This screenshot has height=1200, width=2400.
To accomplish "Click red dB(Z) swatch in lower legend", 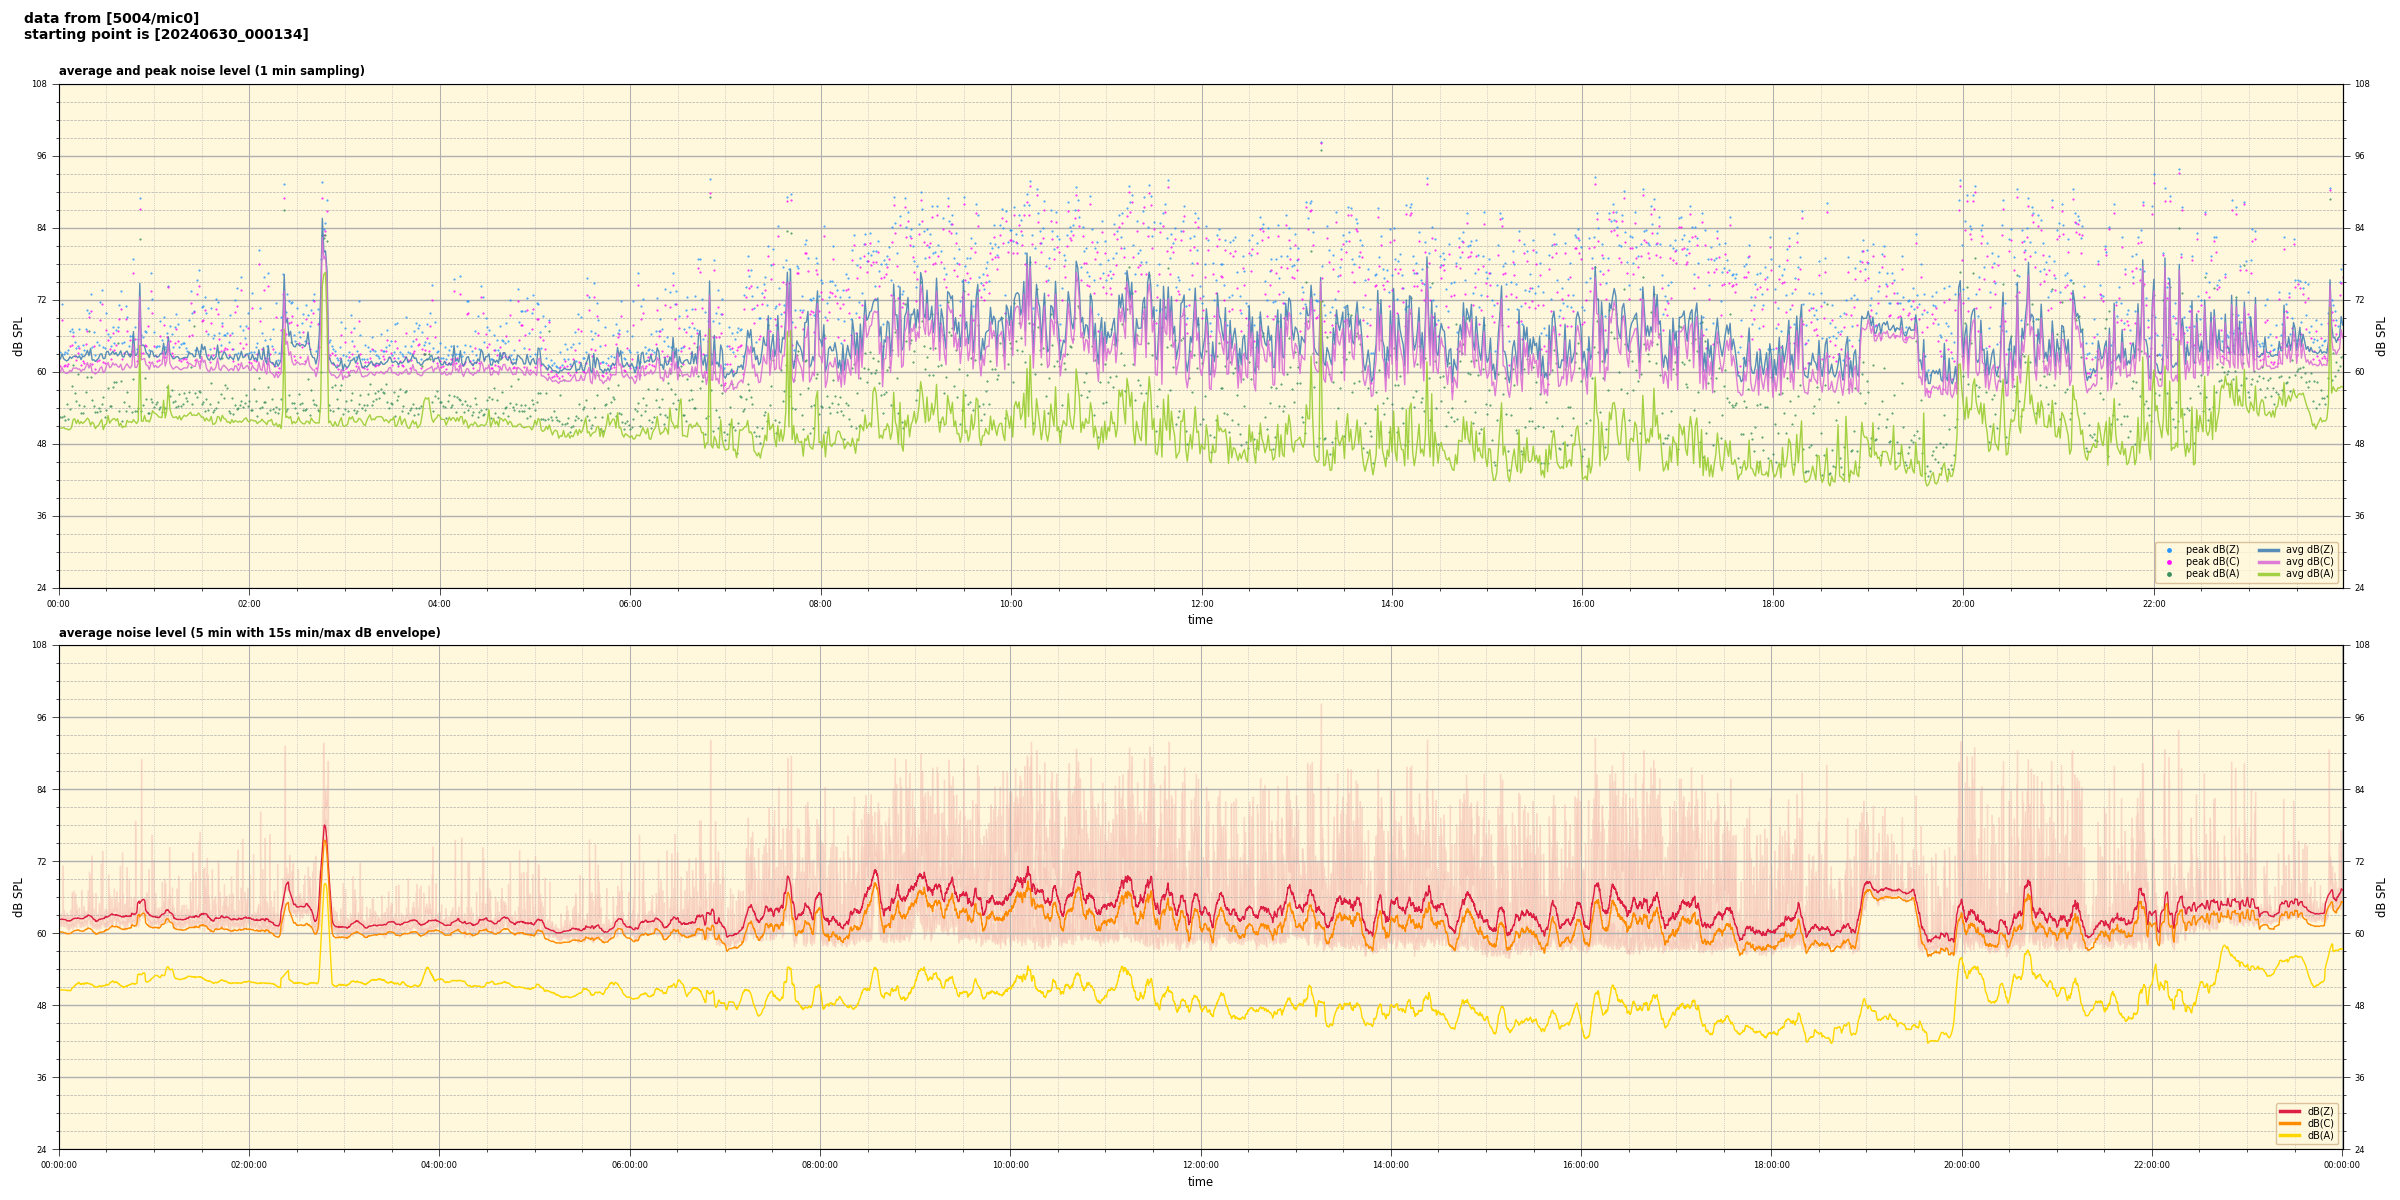I will 2290,1111.
